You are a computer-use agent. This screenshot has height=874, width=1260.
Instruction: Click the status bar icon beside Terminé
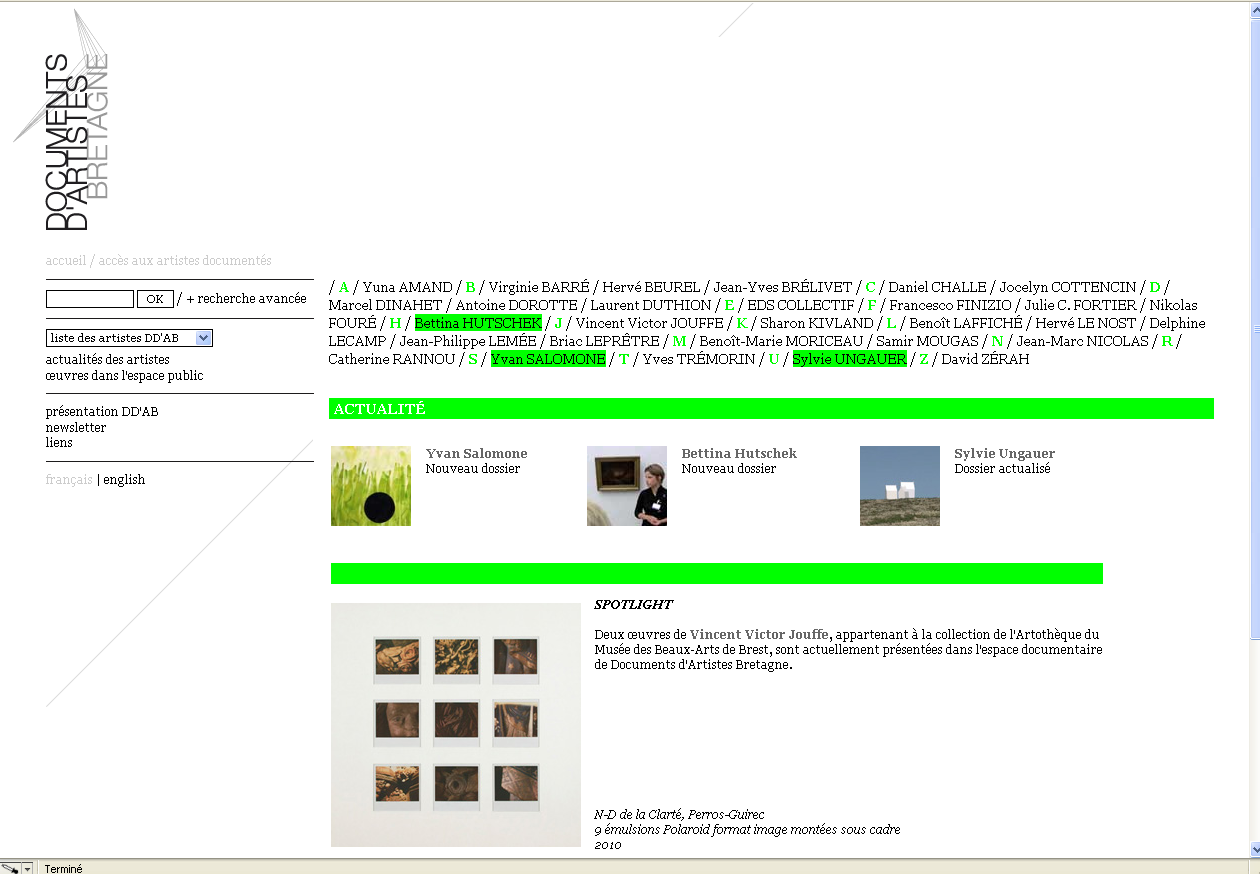10,868
